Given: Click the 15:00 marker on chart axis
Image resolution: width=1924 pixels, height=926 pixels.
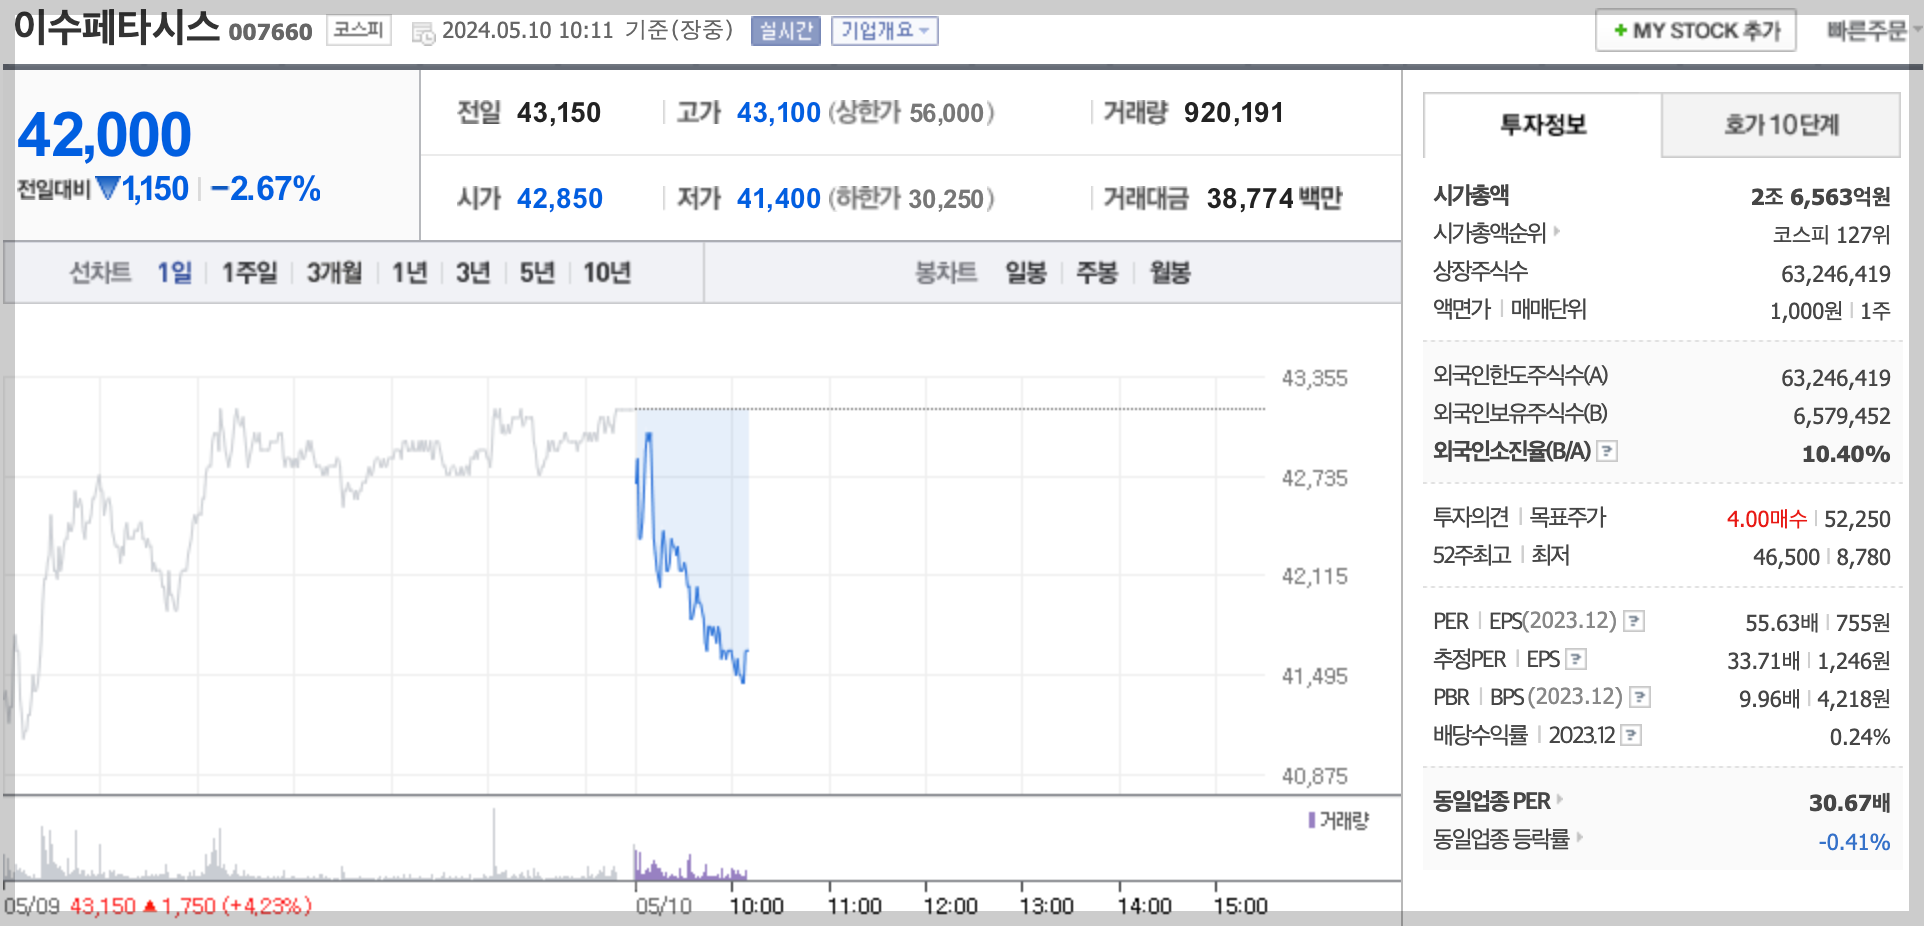Looking at the screenshot, I should click(x=1240, y=906).
